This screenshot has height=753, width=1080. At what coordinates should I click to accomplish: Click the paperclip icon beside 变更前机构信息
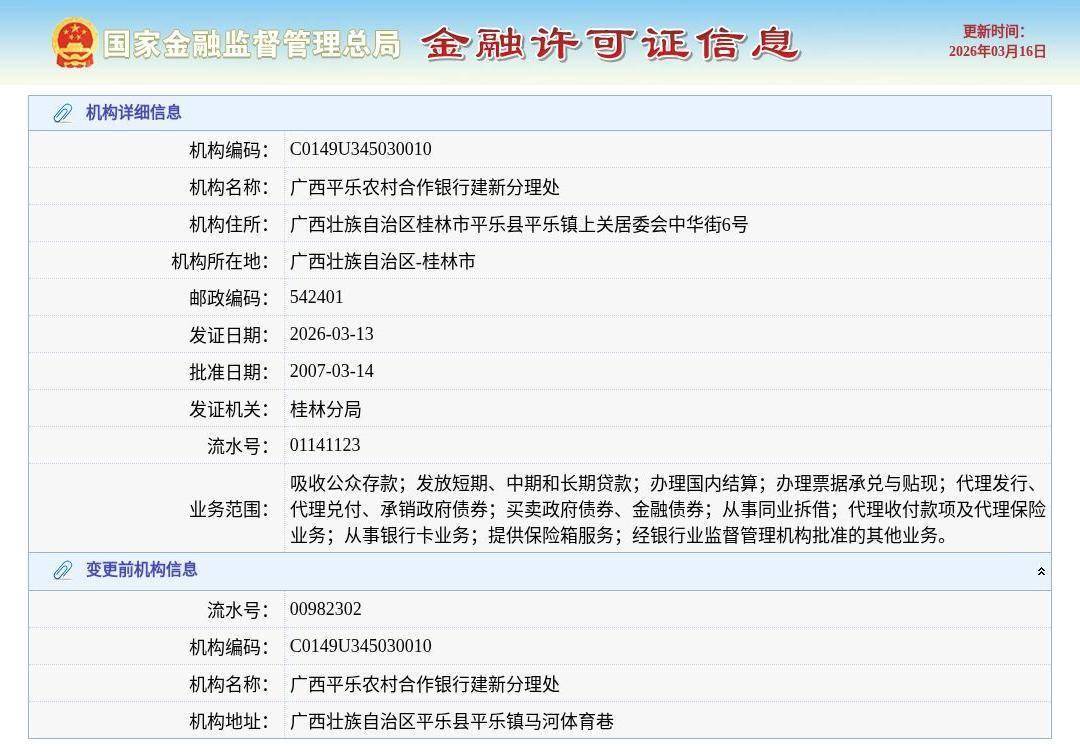63,571
